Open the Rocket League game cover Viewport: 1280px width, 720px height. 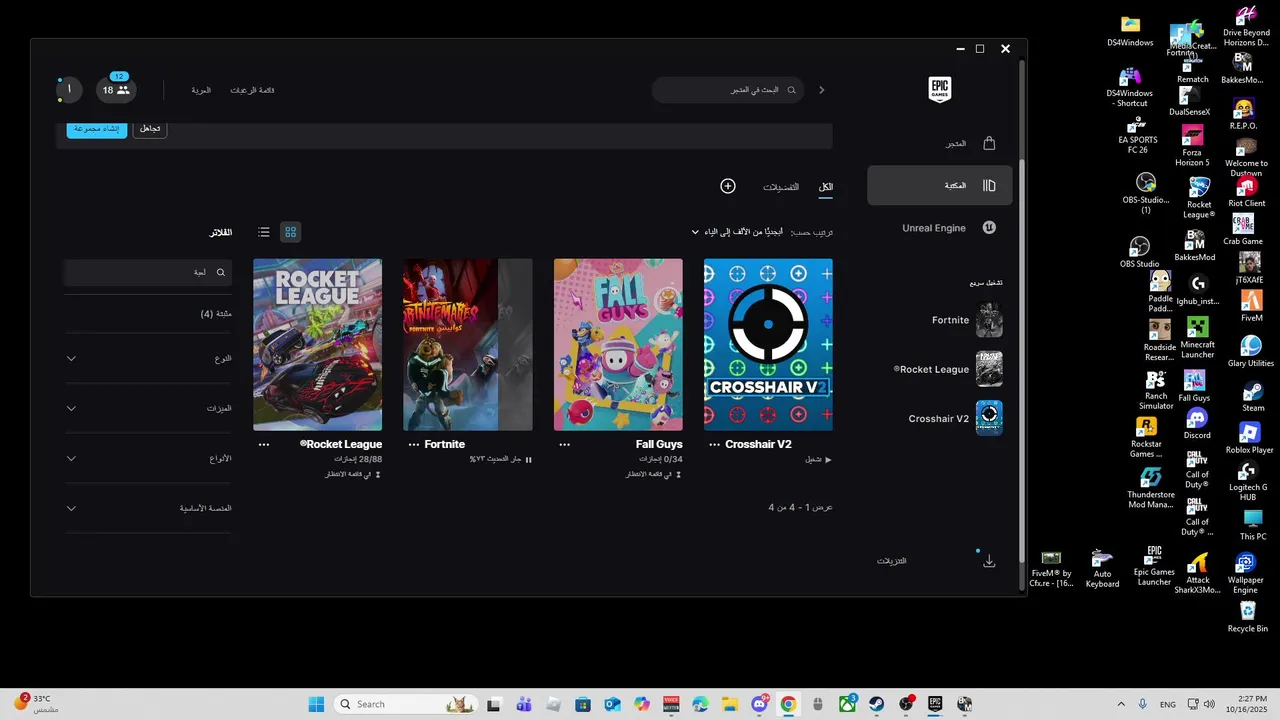coord(317,345)
